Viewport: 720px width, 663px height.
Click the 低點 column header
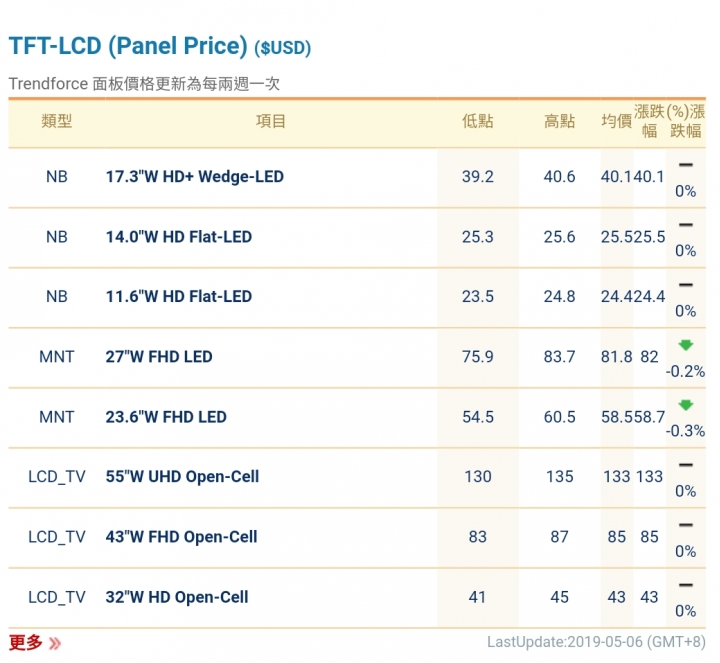pyautogui.click(x=478, y=122)
